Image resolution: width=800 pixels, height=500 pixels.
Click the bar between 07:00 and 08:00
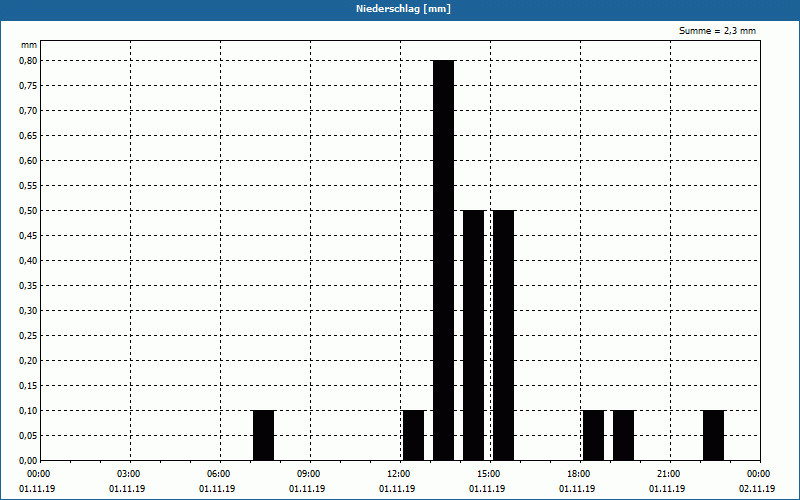(263, 435)
